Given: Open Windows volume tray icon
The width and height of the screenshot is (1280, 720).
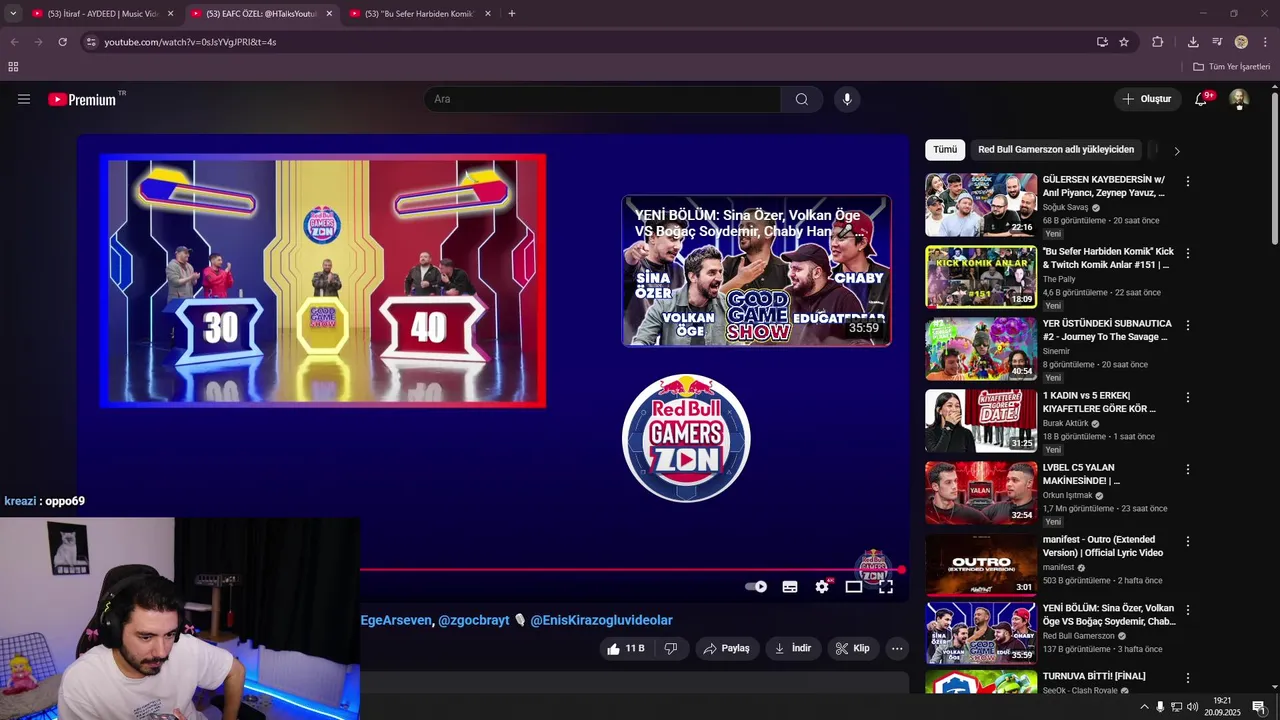Looking at the screenshot, I should 1193,707.
